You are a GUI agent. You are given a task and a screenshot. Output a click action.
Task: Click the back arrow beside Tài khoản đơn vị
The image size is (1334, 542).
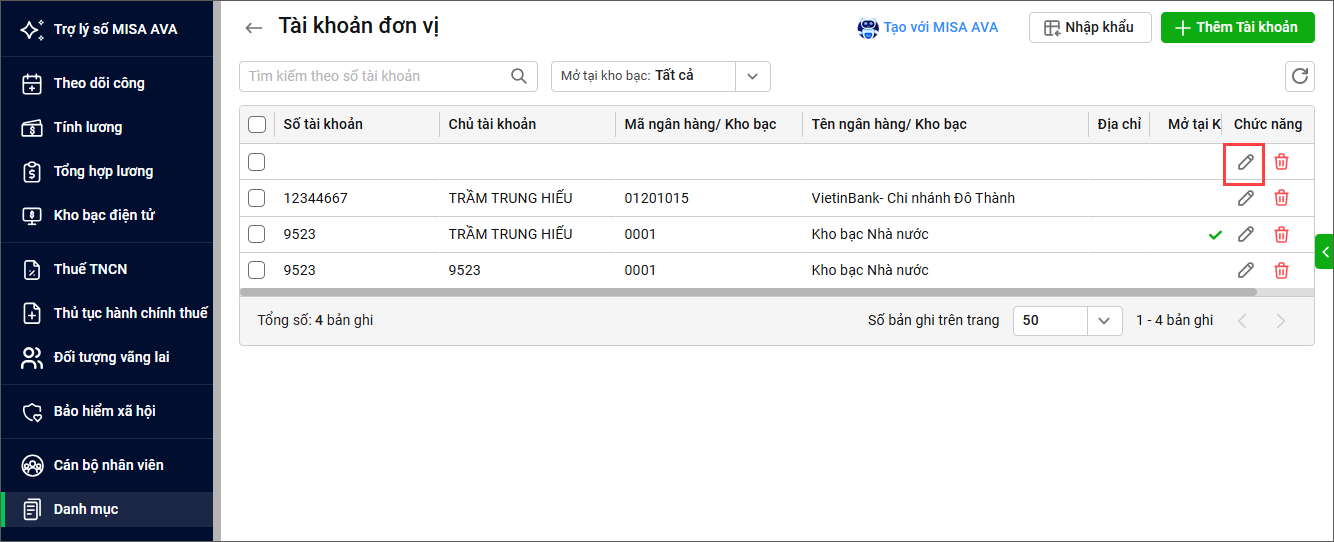pyautogui.click(x=254, y=28)
